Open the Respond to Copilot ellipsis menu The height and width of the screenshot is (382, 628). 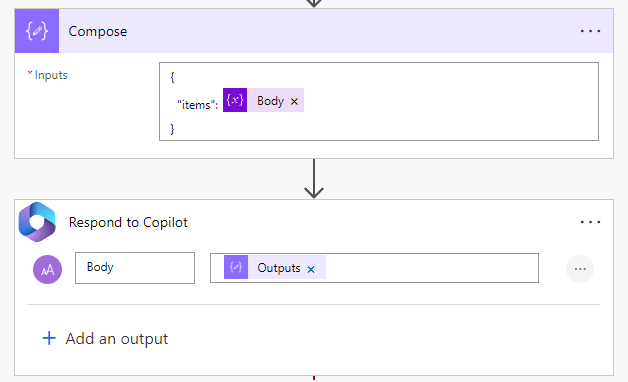click(x=590, y=222)
